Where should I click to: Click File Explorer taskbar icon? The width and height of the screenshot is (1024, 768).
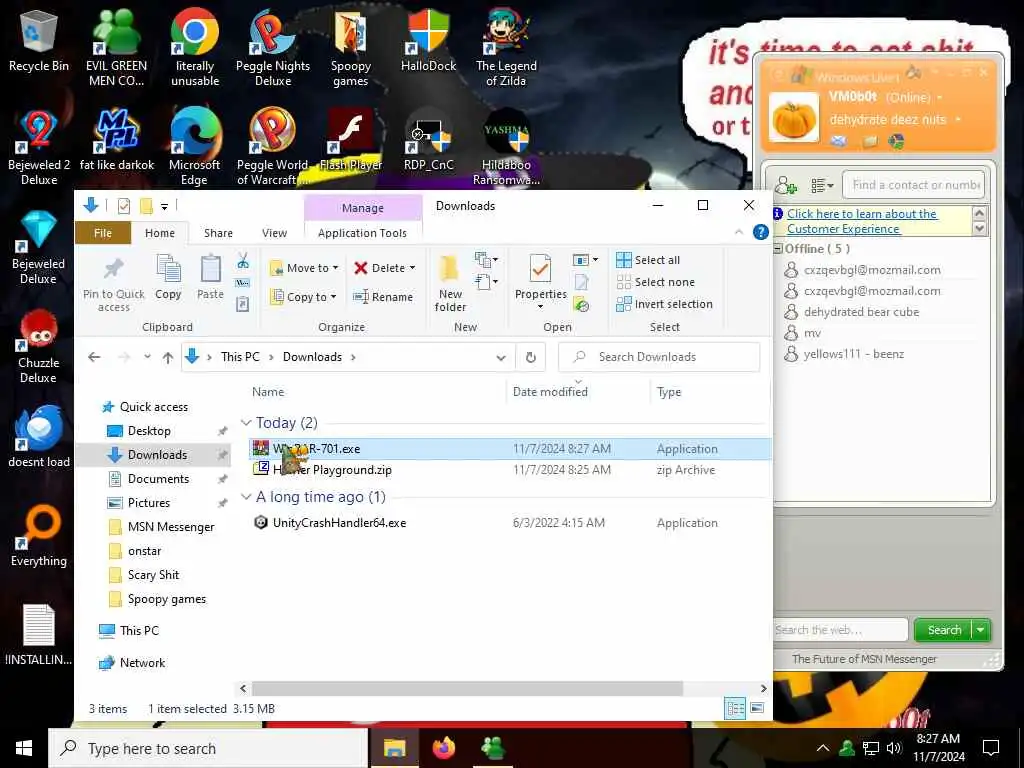coord(394,748)
